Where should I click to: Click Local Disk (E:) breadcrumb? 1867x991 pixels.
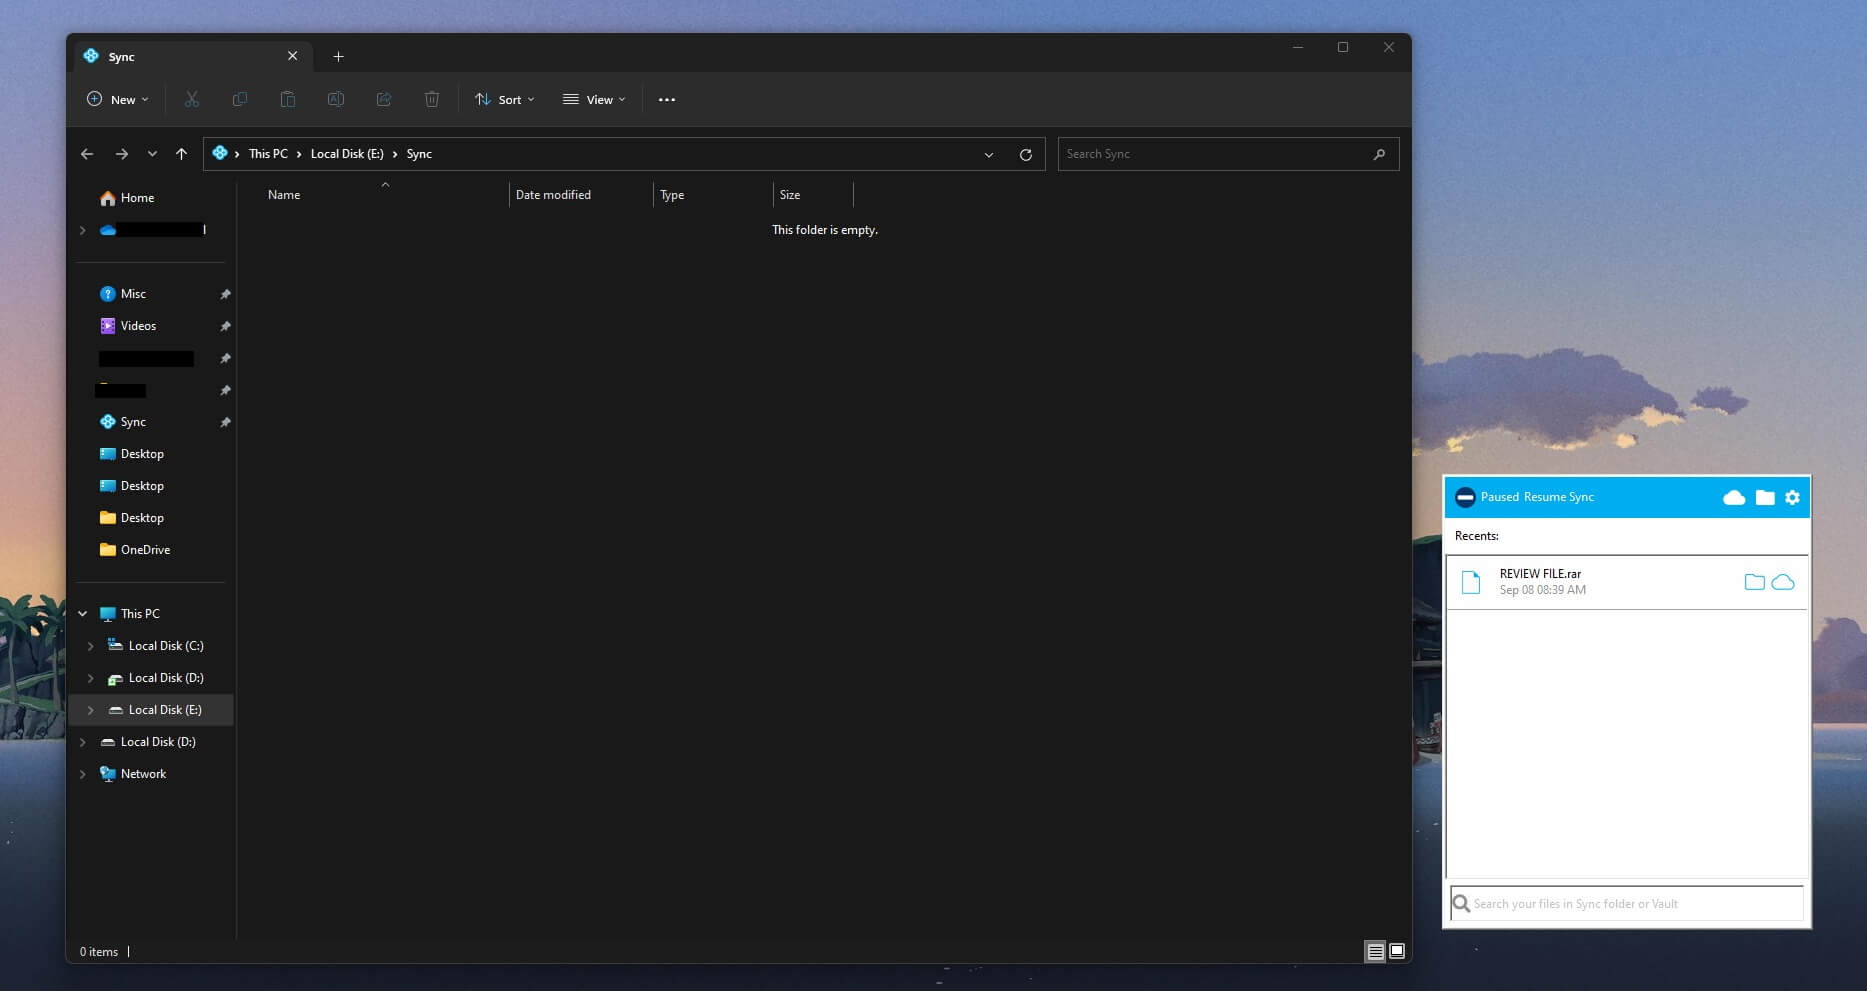(347, 154)
